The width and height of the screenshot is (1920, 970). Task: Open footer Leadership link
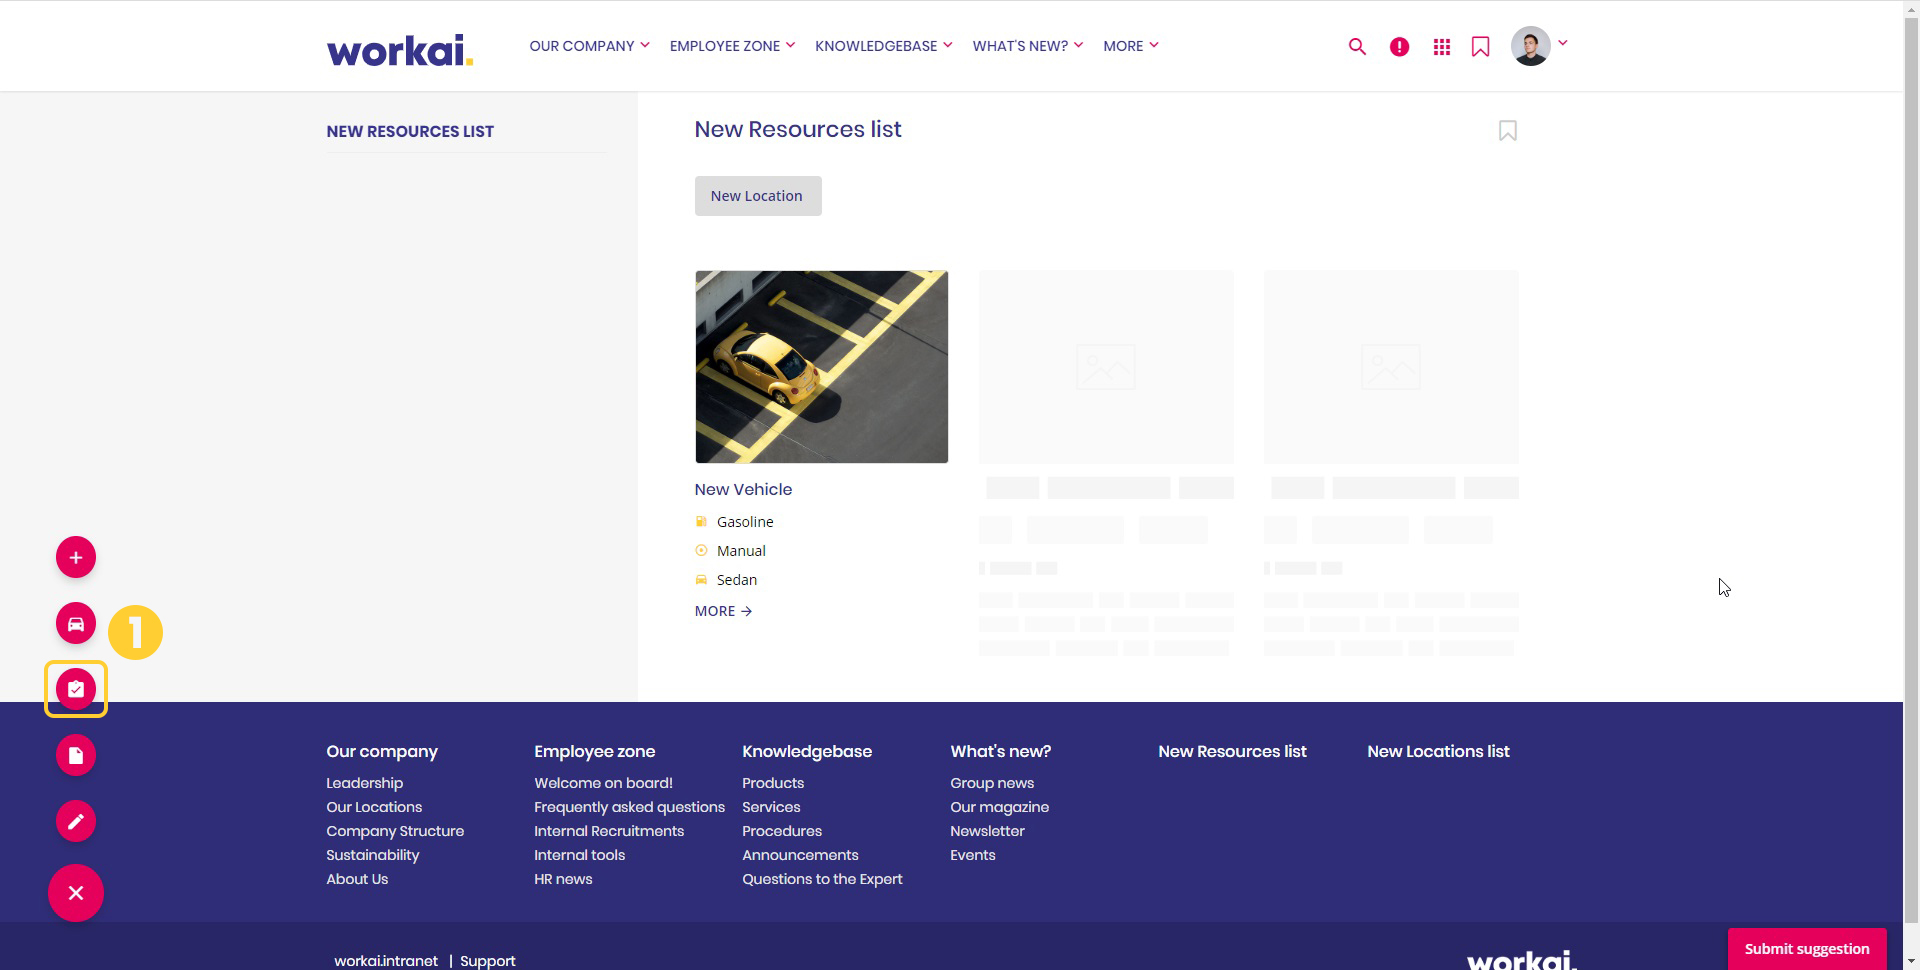pos(364,783)
